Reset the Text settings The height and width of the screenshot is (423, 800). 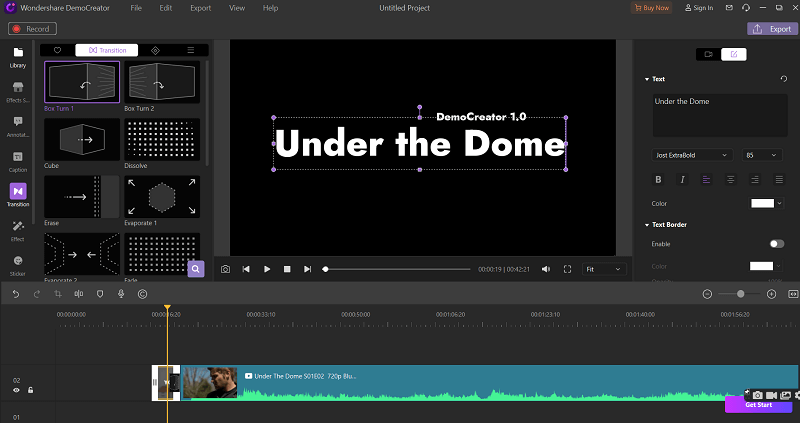[x=784, y=79]
